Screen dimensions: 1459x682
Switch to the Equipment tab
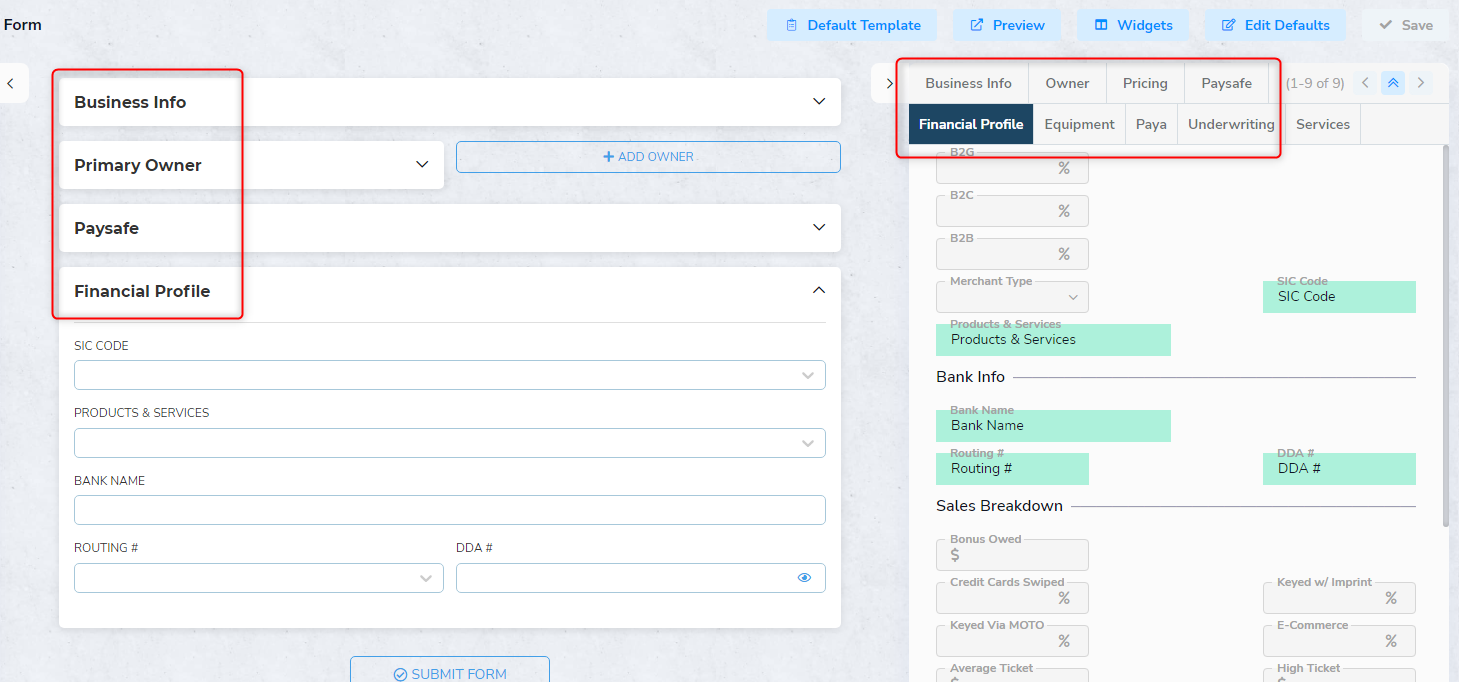[1079, 125]
